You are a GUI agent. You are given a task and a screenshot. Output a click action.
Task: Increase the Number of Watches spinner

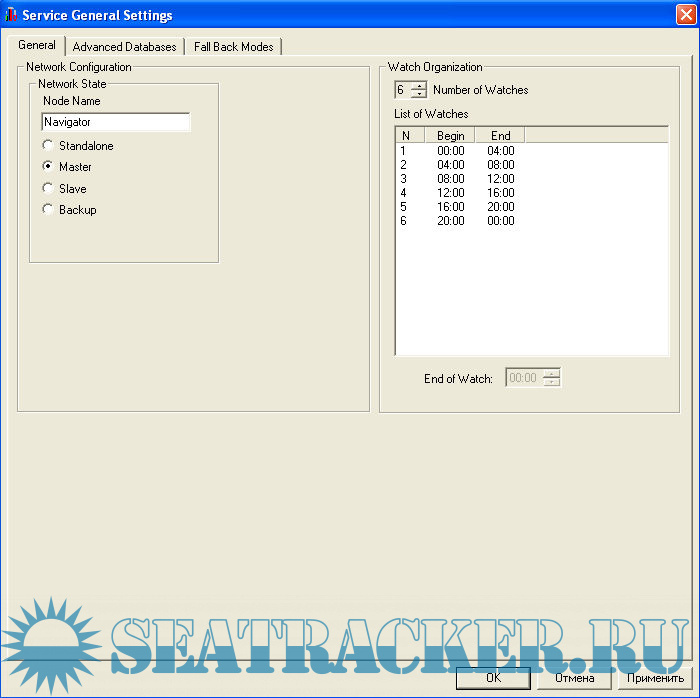click(419, 86)
